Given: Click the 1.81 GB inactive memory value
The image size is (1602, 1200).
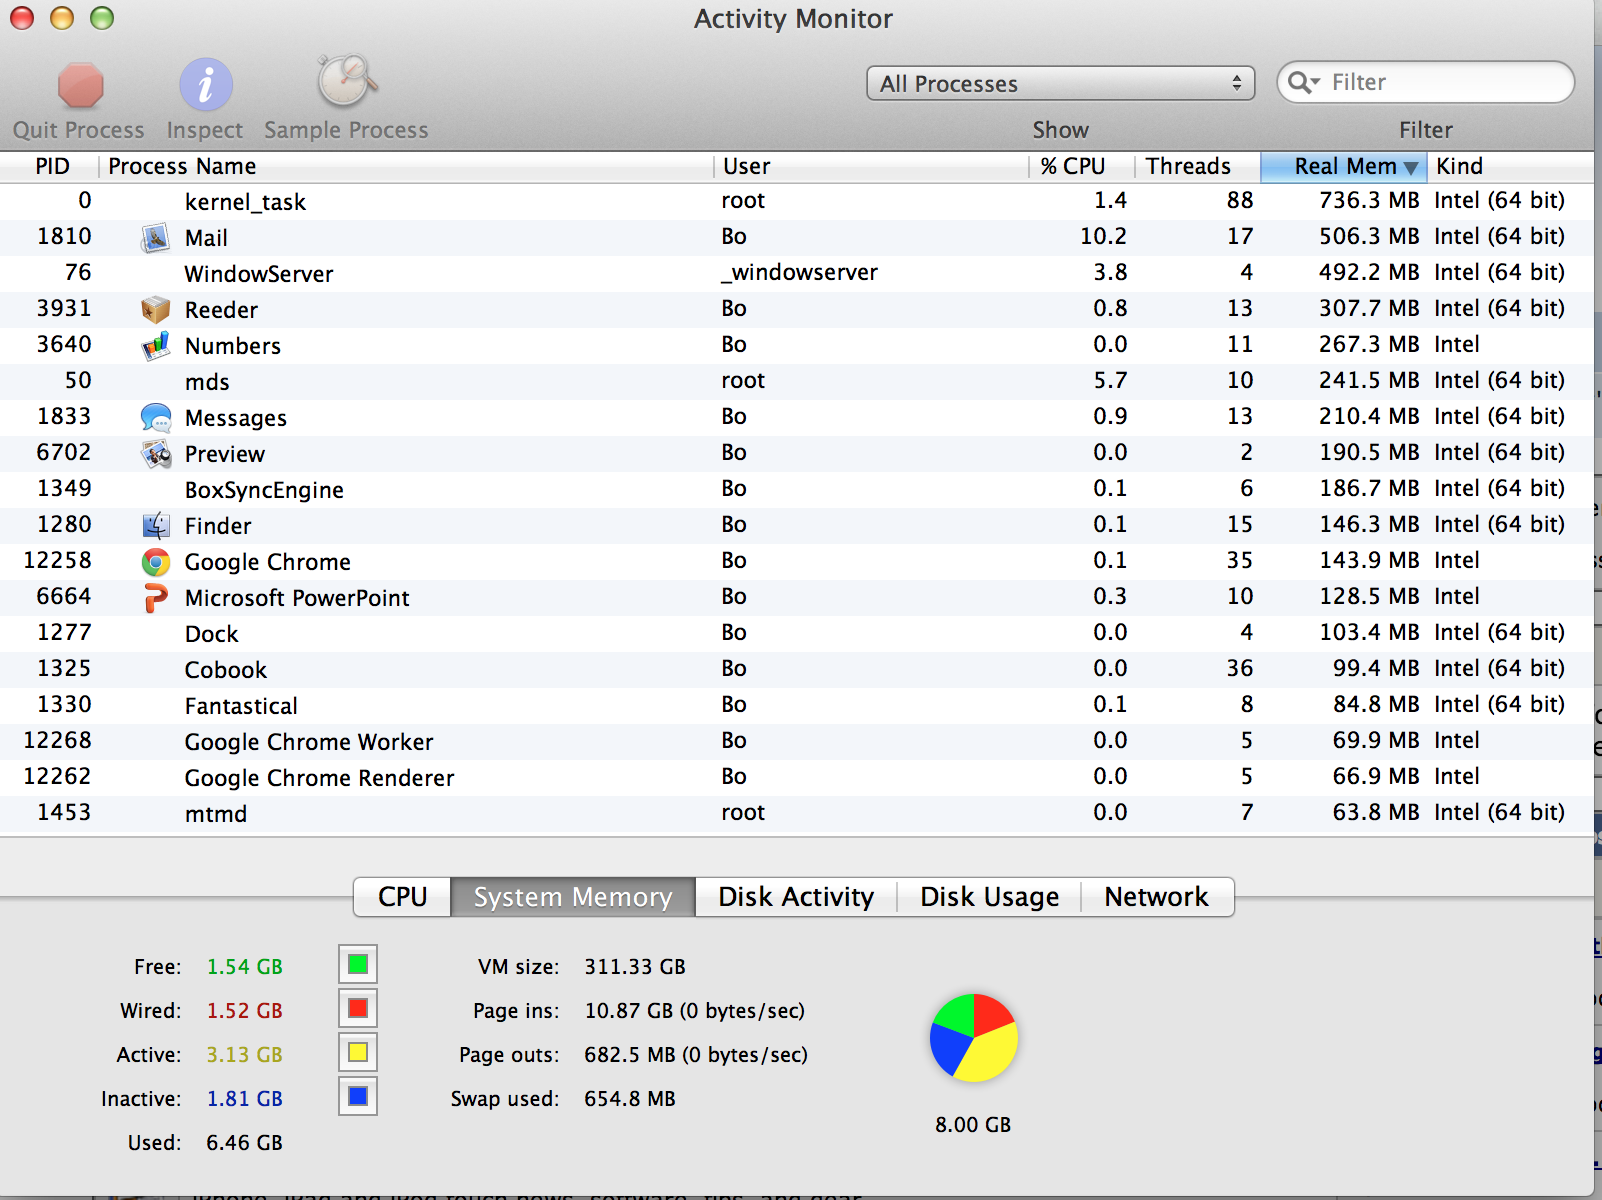Looking at the screenshot, I should tap(244, 1099).
